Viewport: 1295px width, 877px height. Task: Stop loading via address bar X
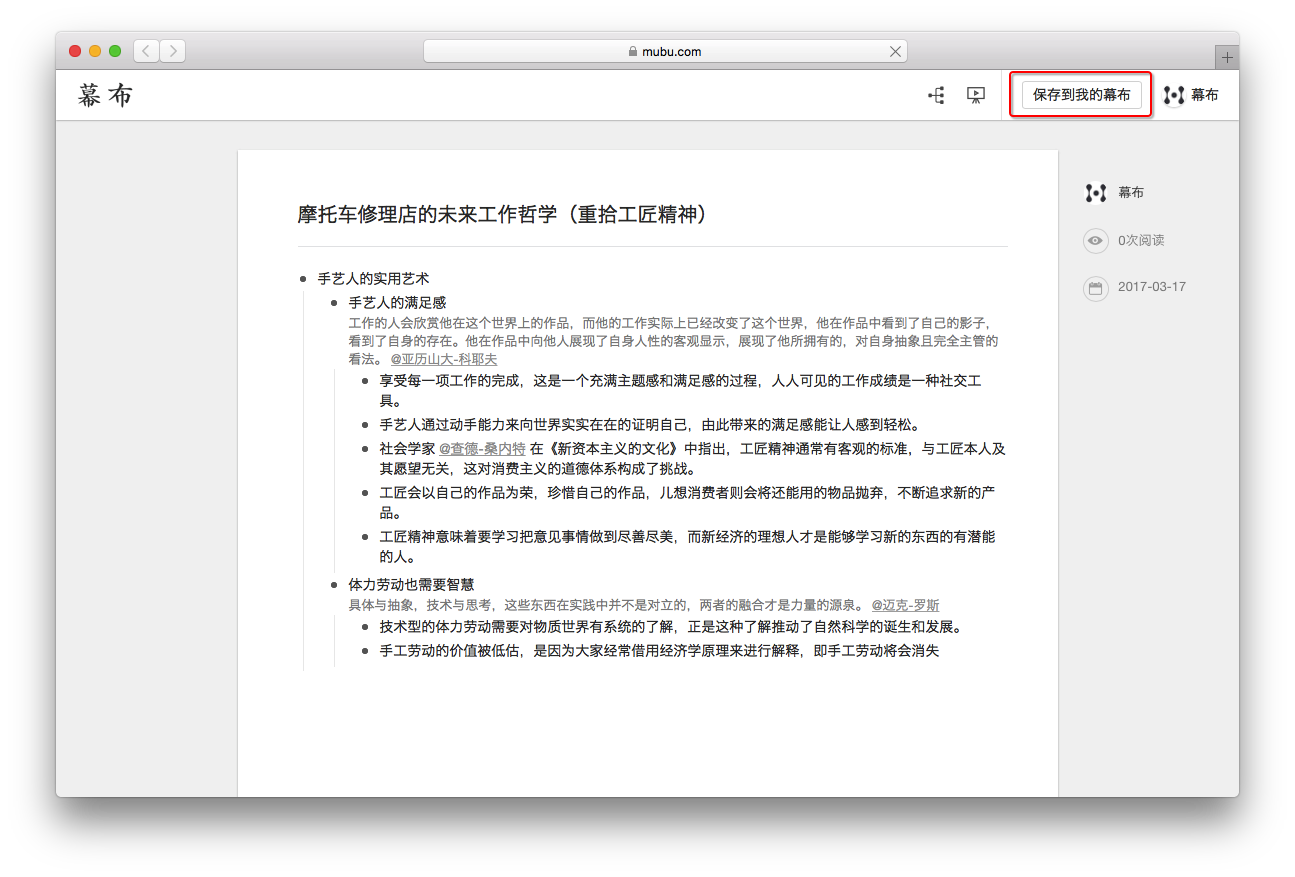(895, 52)
